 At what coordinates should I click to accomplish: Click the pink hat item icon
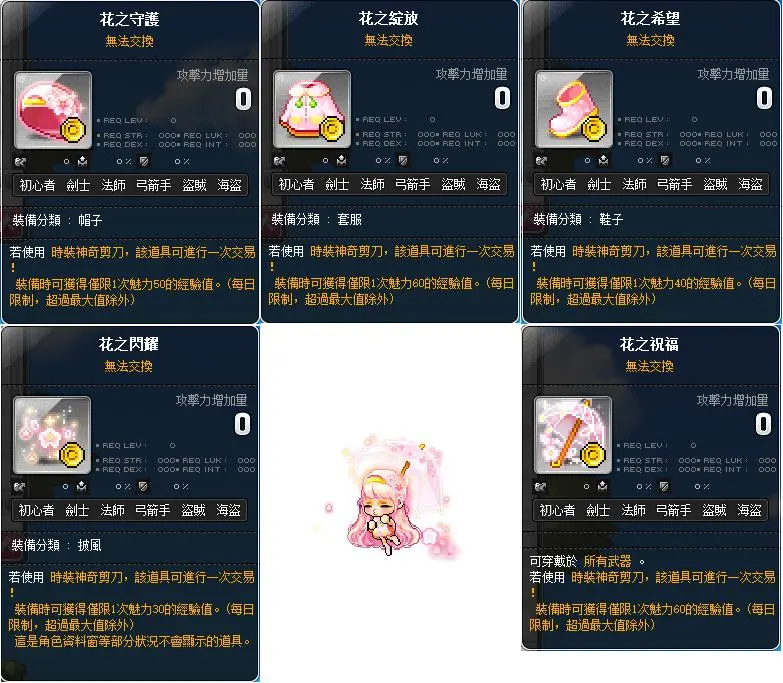(53, 110)
